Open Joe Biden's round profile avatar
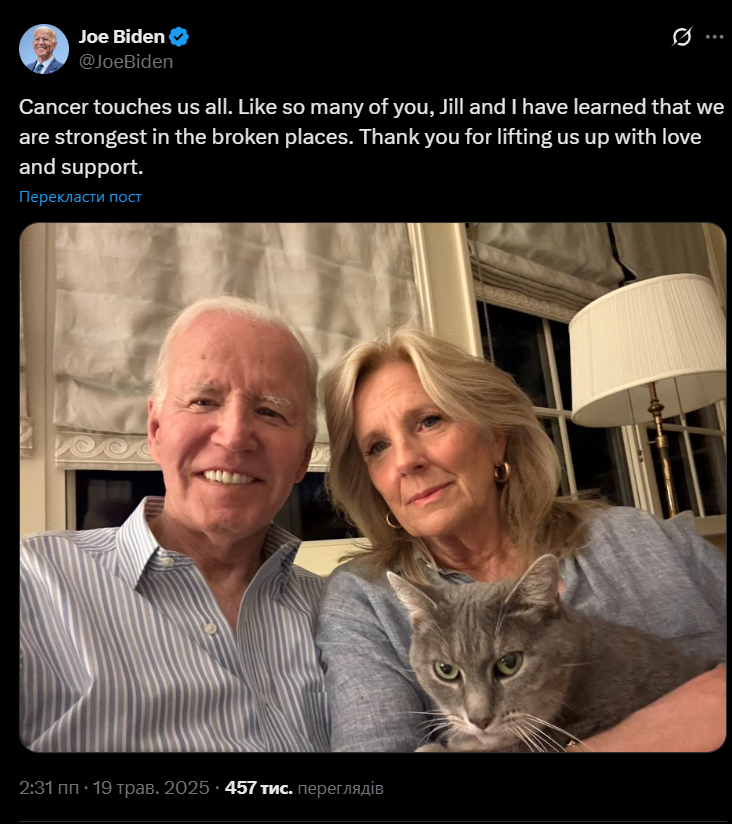 point(44,49)
